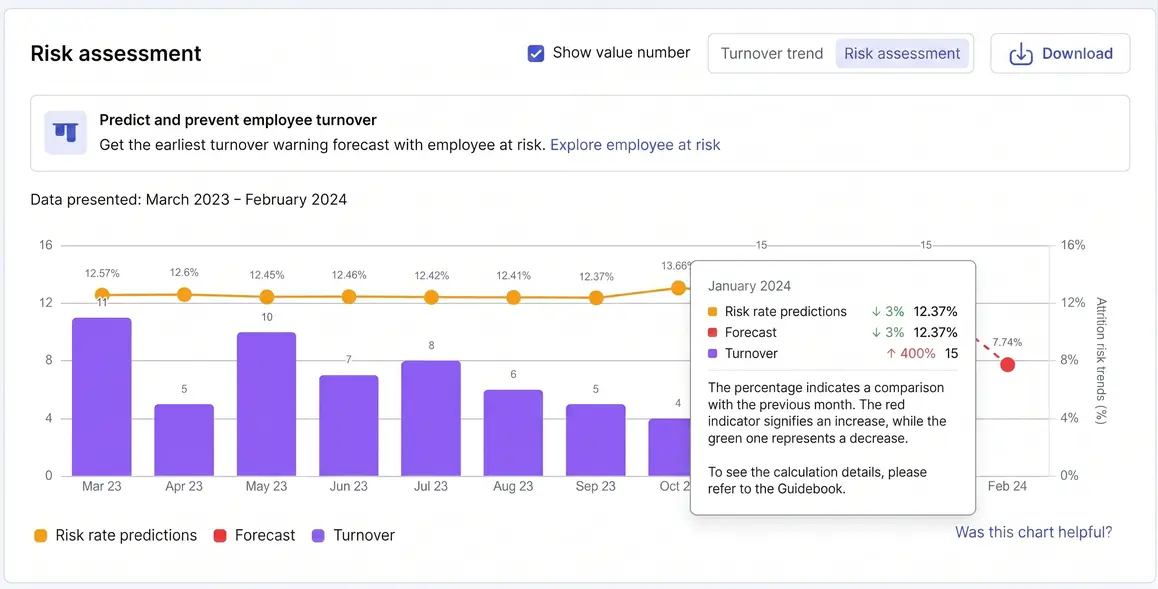Click the orange Risk rate predictions legend dot
1158x589 pixels.
[41, 535]
